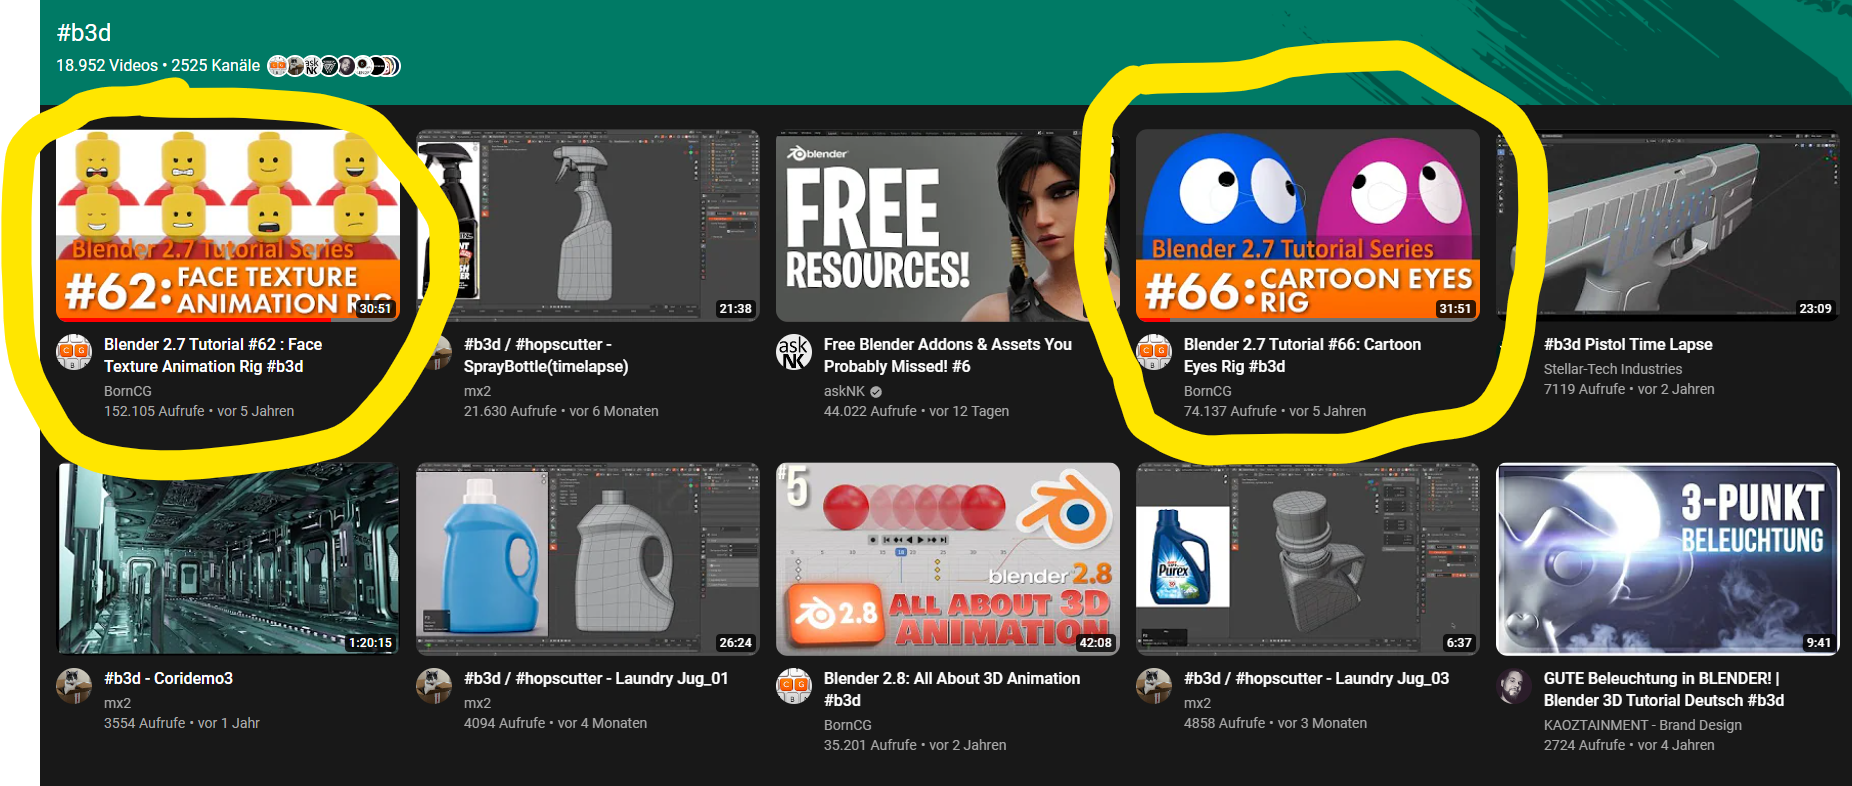Image resolution: width=1852 pixels, height=786 pixels.
Task: Play the Pistol Time Lapse thumbnail
Action: tap(1667, 225)
